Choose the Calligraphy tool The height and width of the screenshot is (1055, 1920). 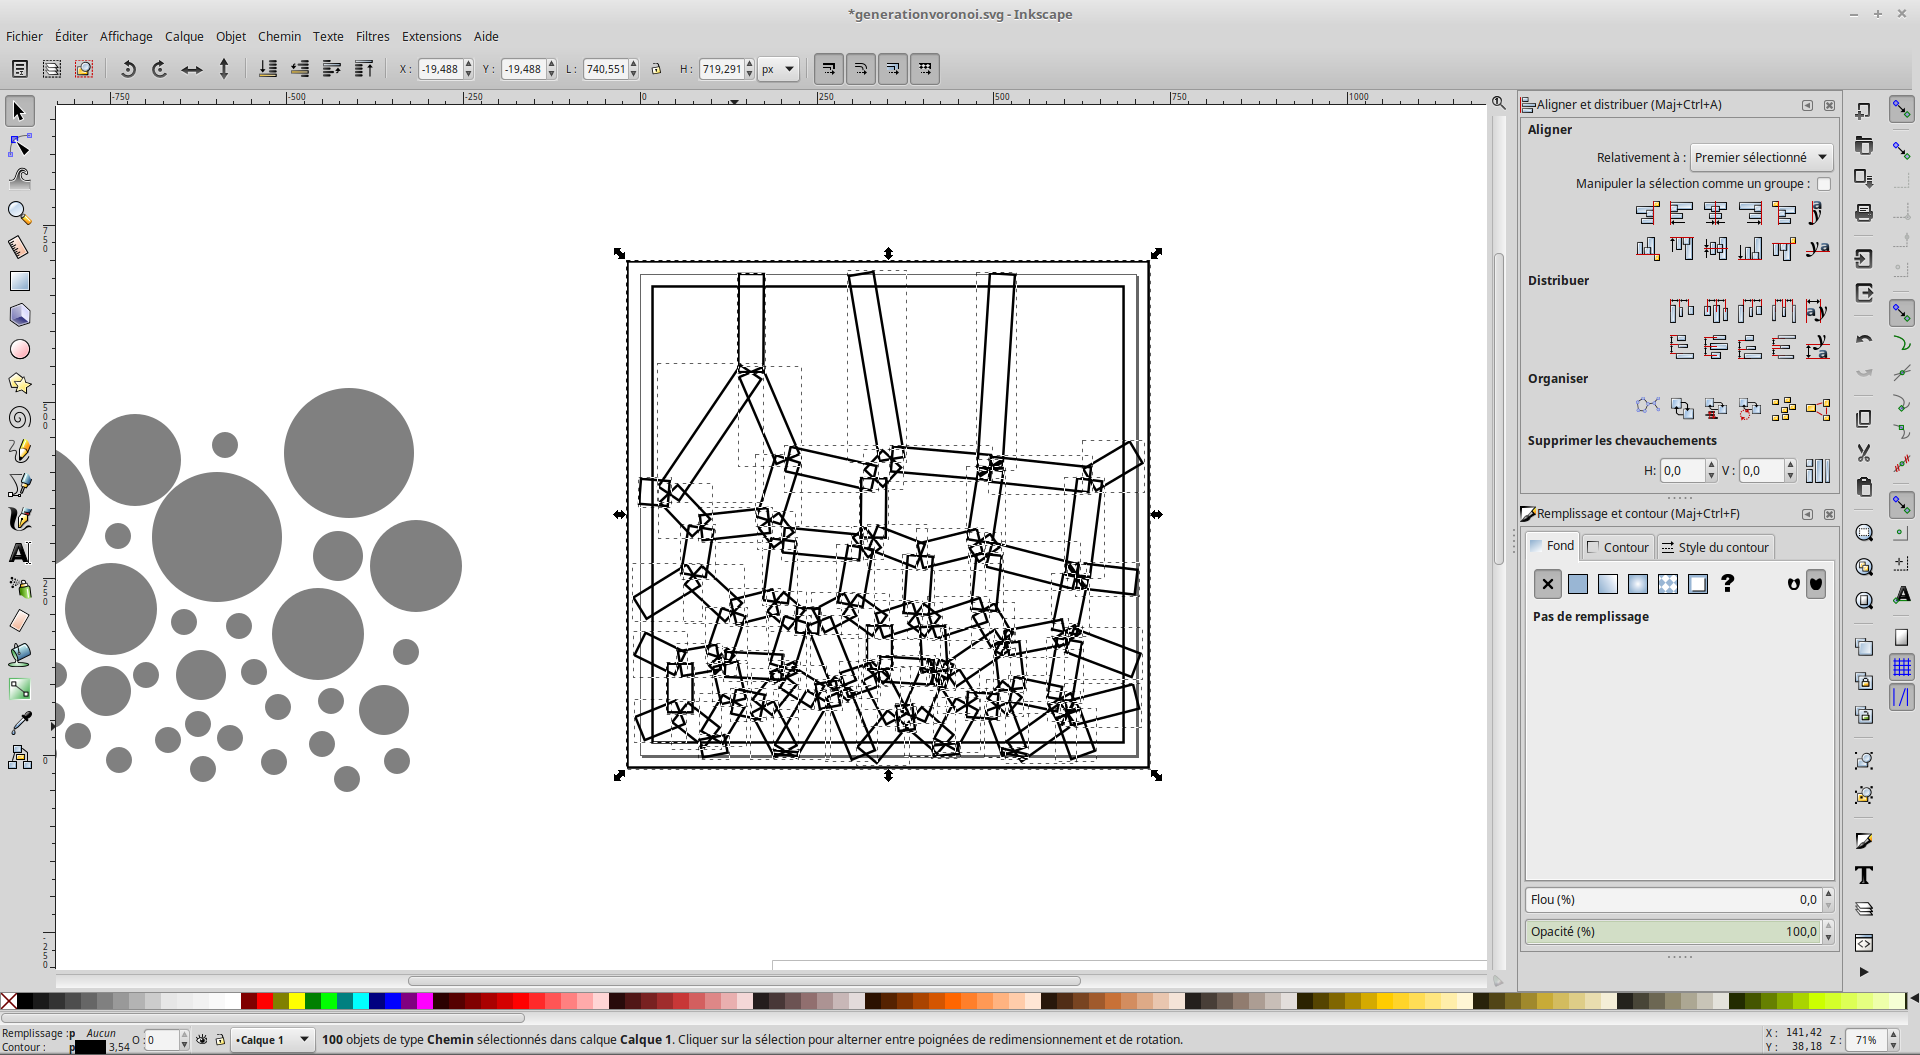tap(19, 519)
